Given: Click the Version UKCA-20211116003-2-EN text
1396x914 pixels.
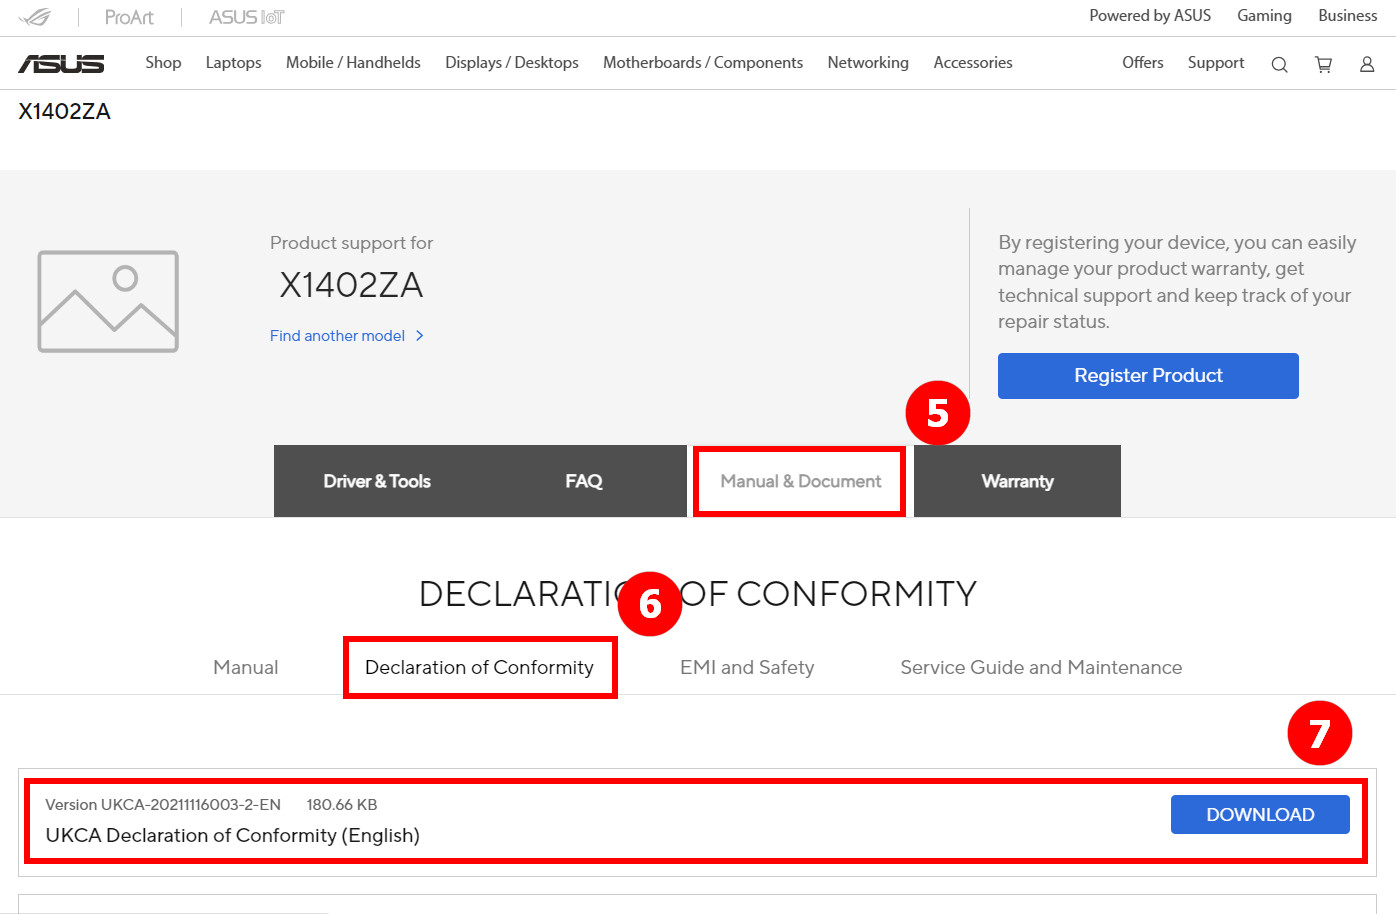Looking at the screenshot, I should pyautogui.click(x=163, y=804).
